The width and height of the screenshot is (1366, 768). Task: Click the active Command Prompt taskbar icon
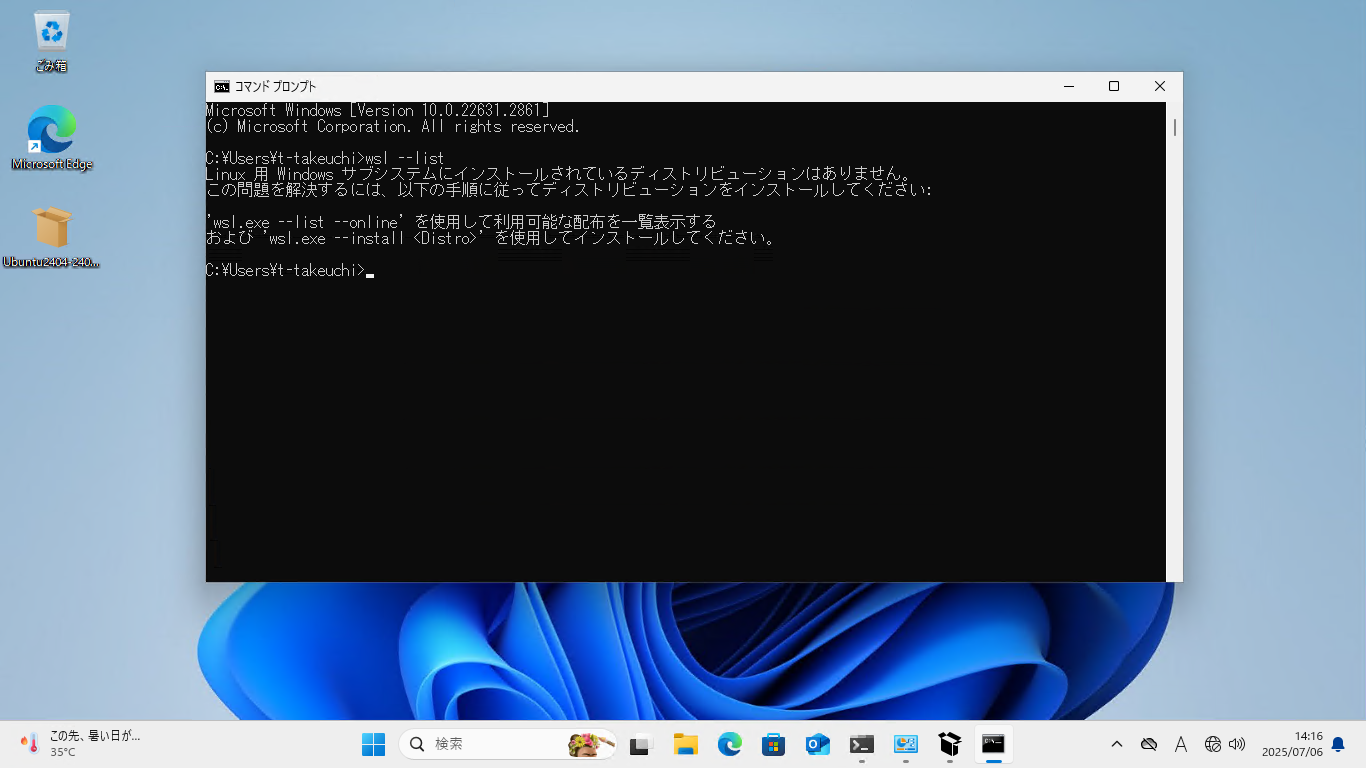click(x=993, y=744)
